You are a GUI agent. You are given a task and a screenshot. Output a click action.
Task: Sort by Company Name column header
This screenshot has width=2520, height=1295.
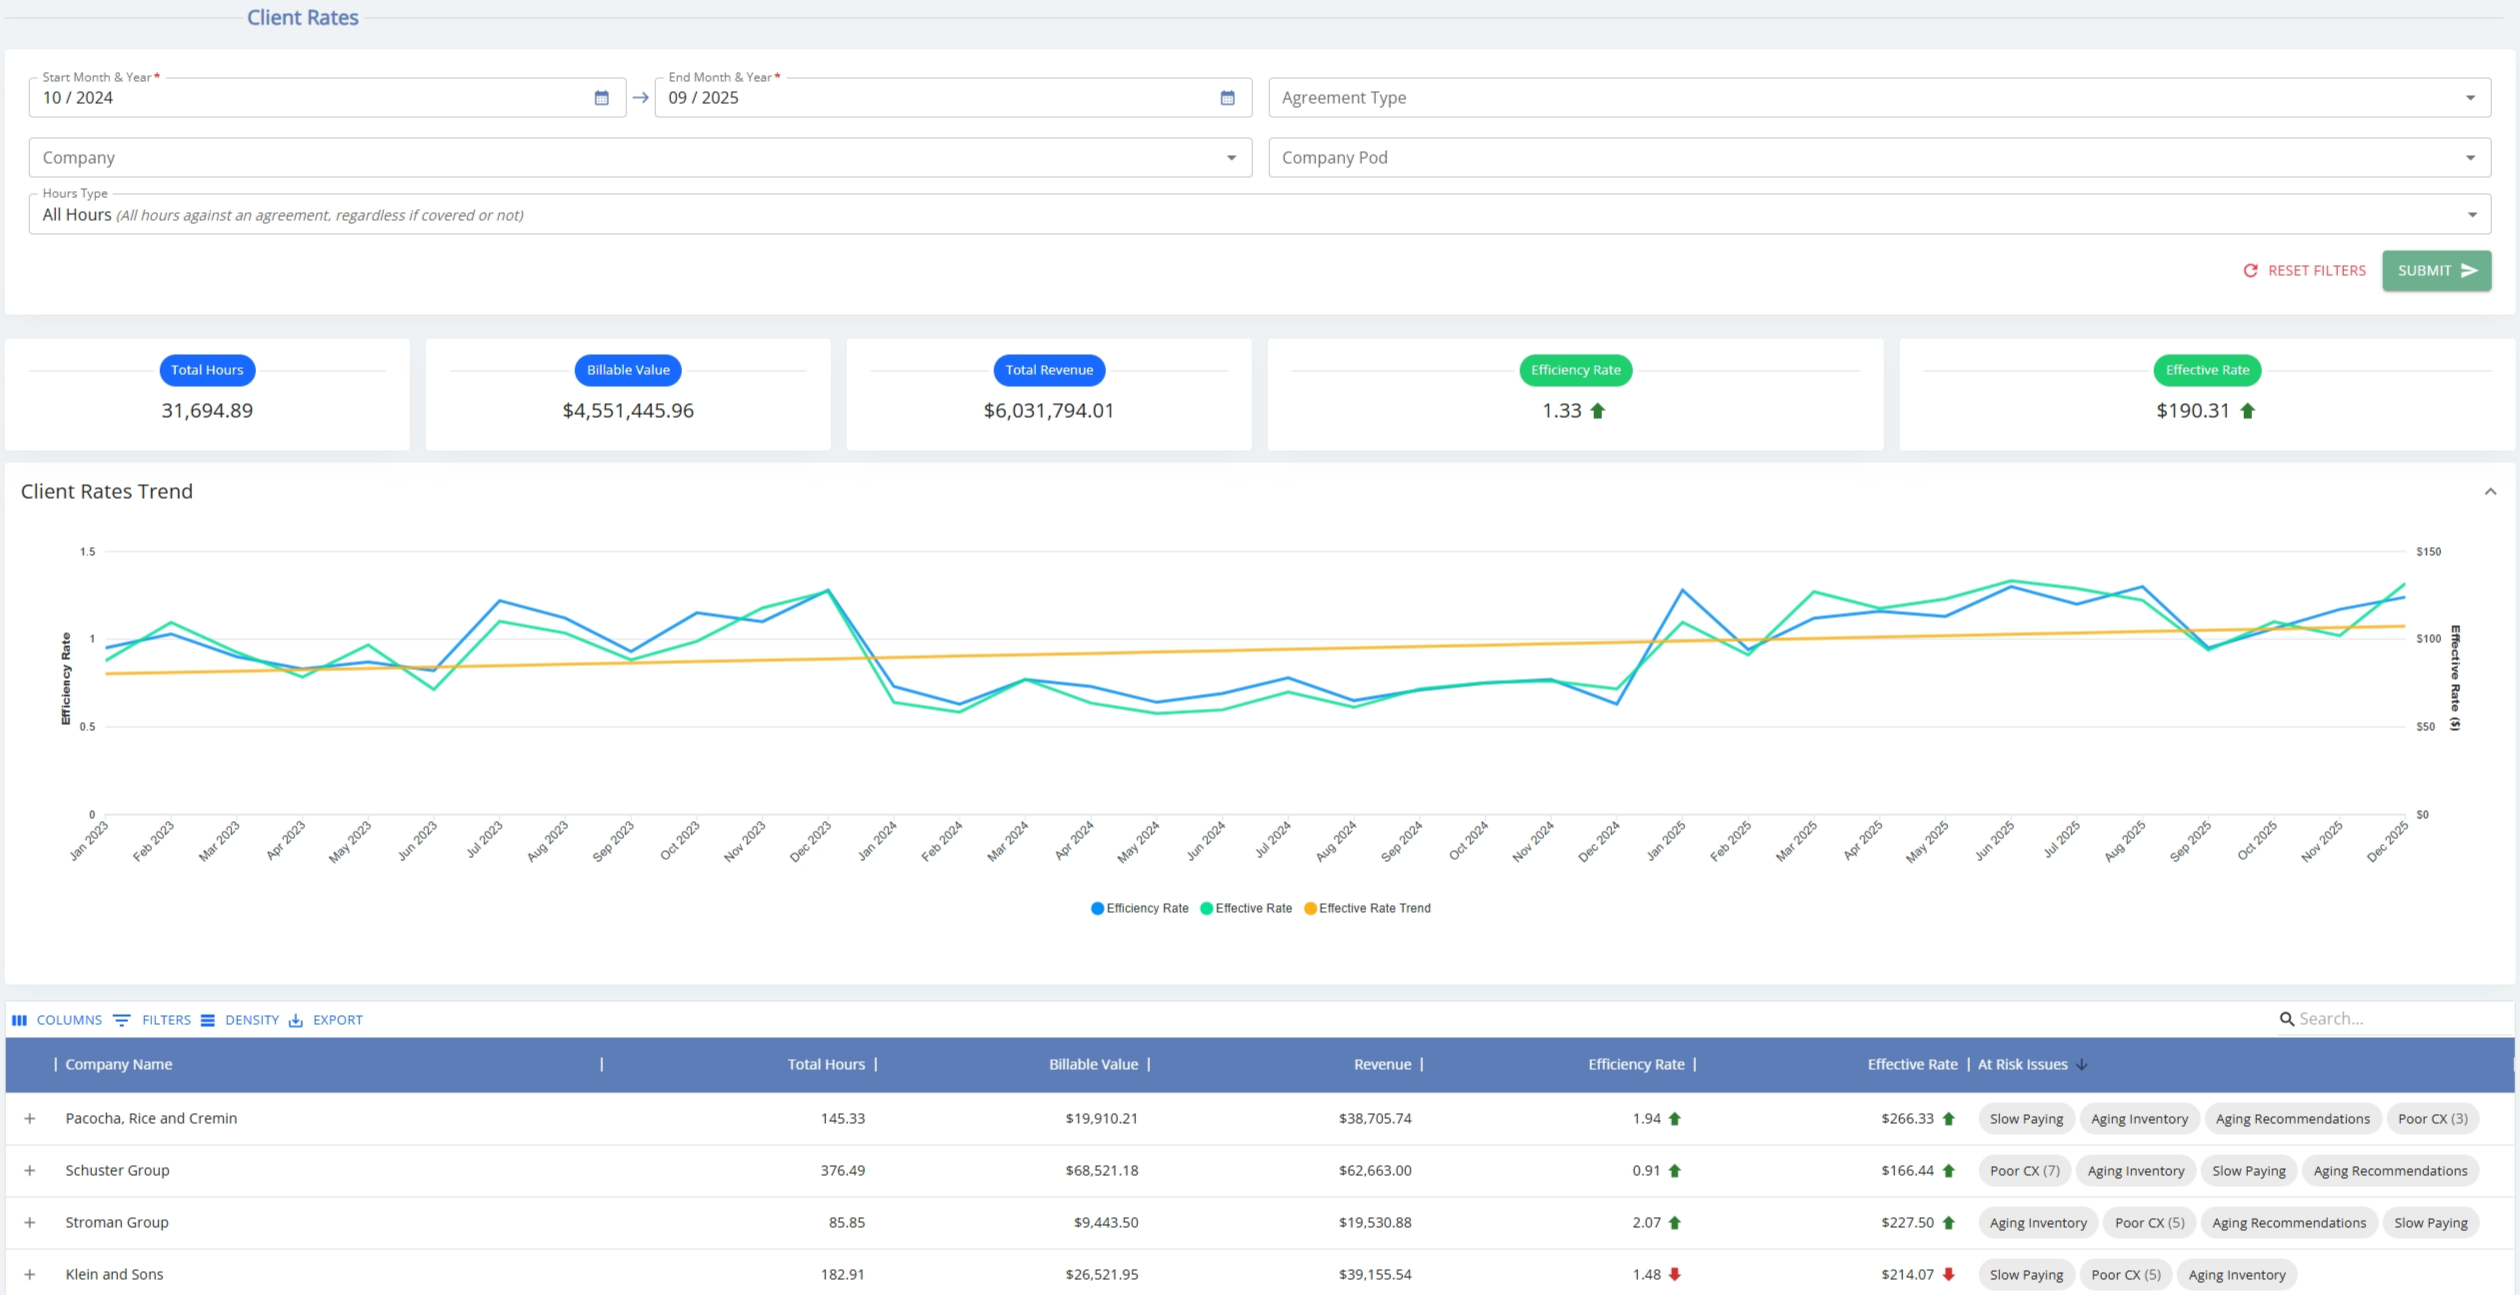(119, 1064)
